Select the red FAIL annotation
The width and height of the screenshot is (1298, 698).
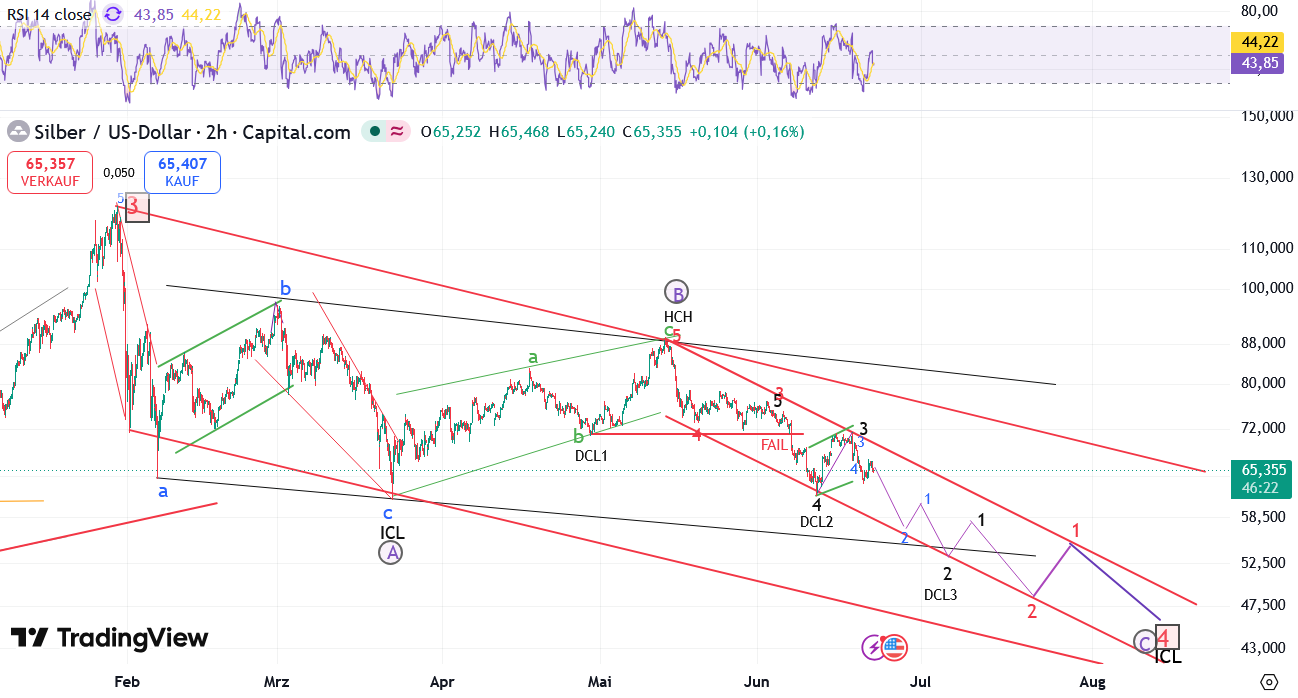pos(774,445)
